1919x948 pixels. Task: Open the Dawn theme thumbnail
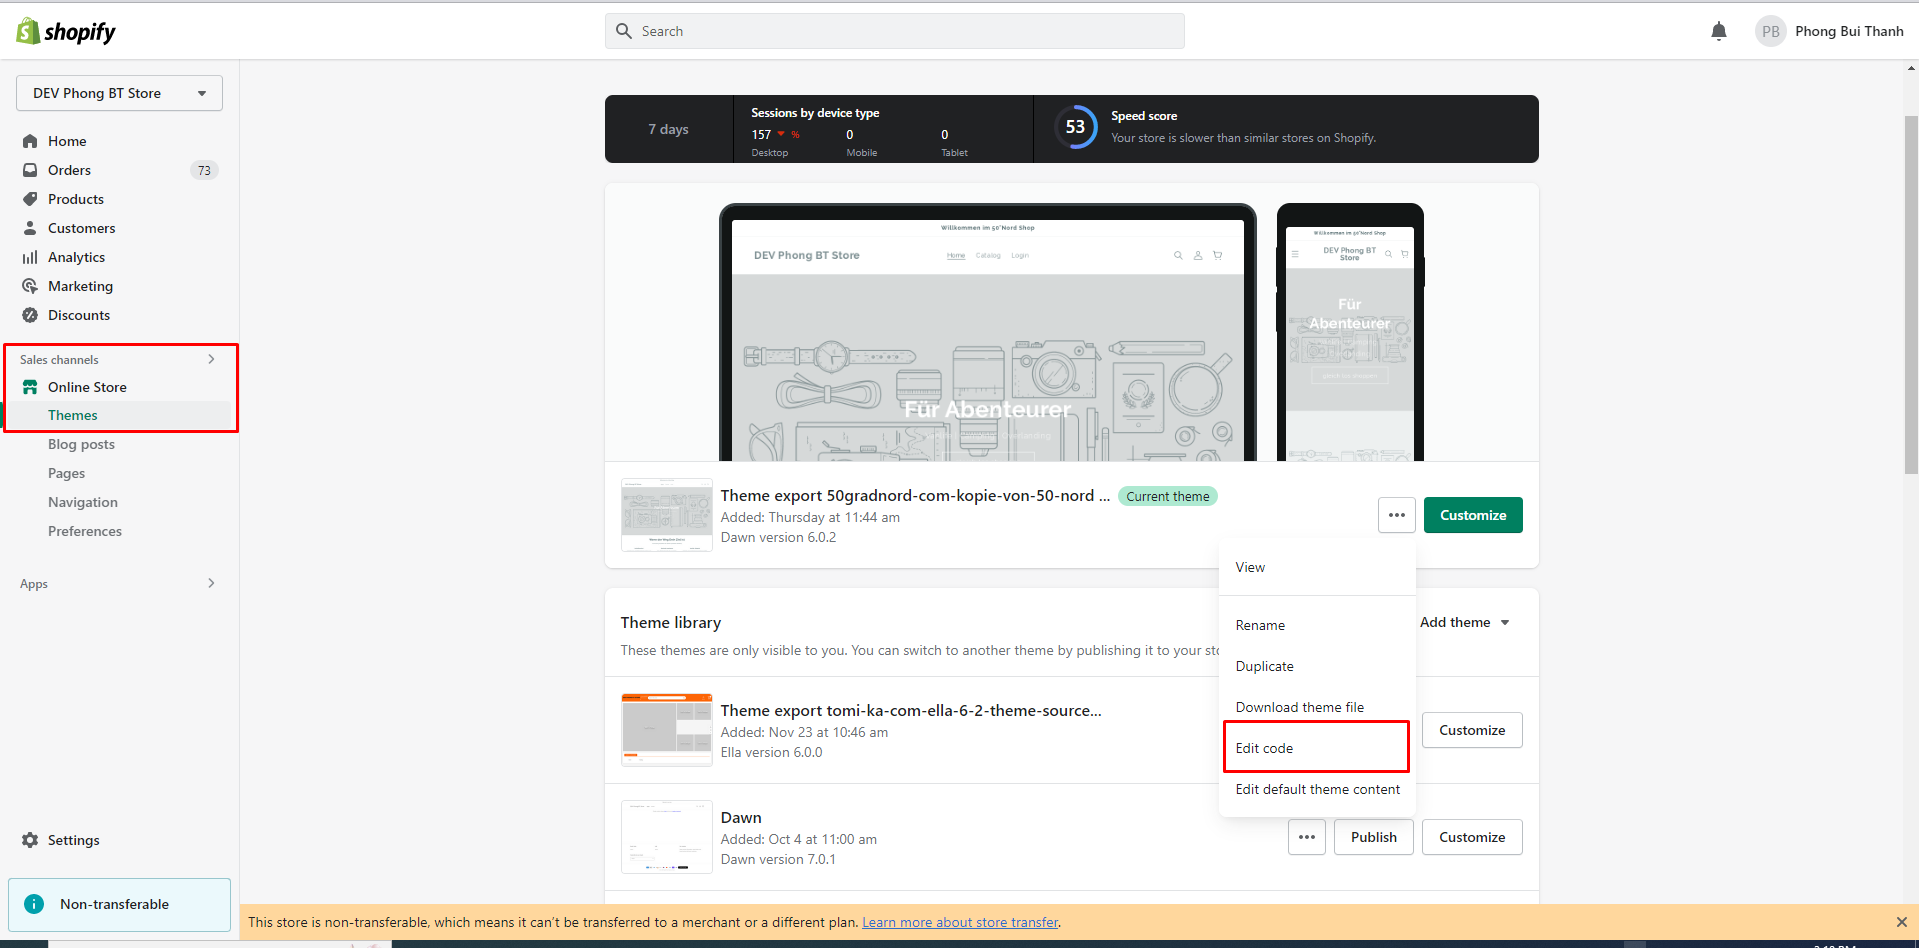click(x=667, y=837)
